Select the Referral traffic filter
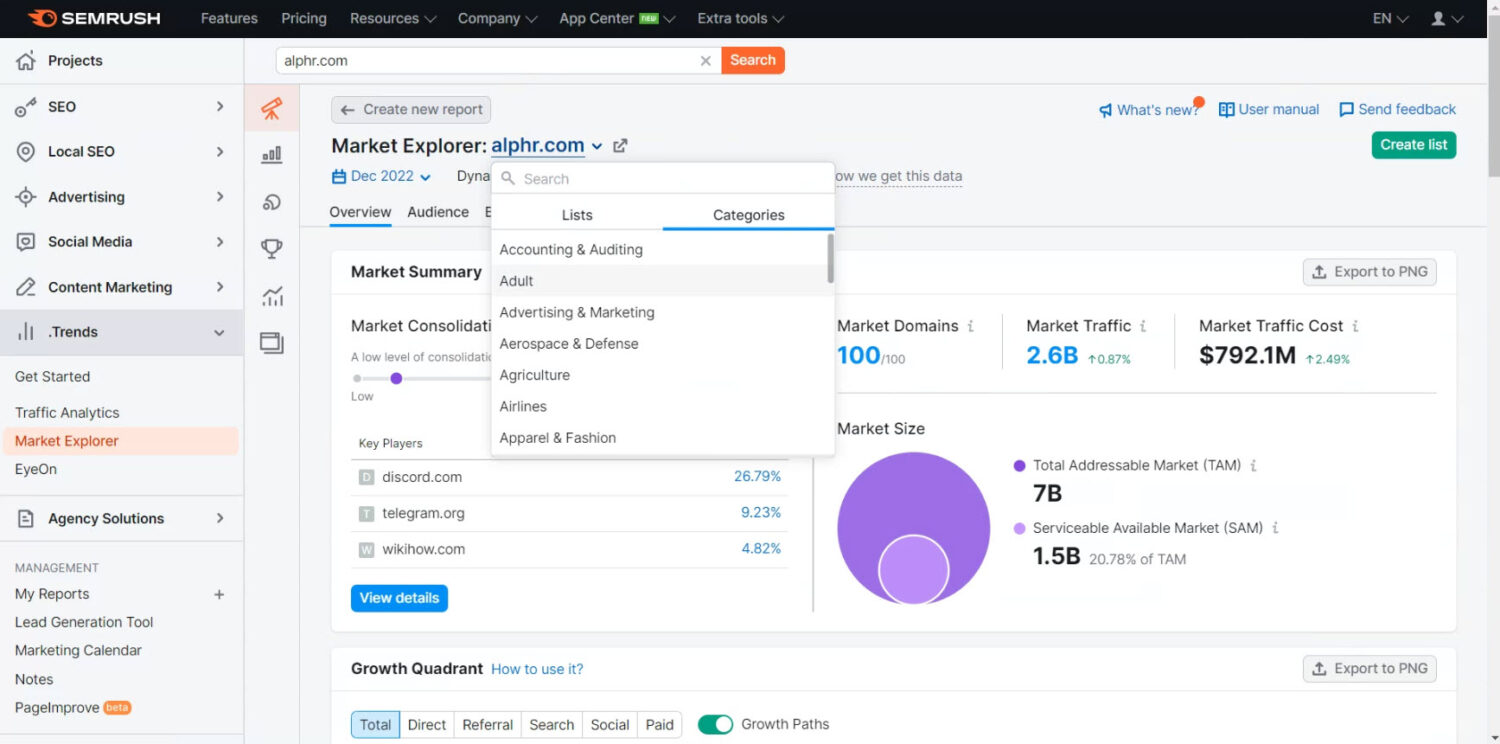Image resolution: width=1500 pixels, height=744 pixels. (x=488, y=725)
